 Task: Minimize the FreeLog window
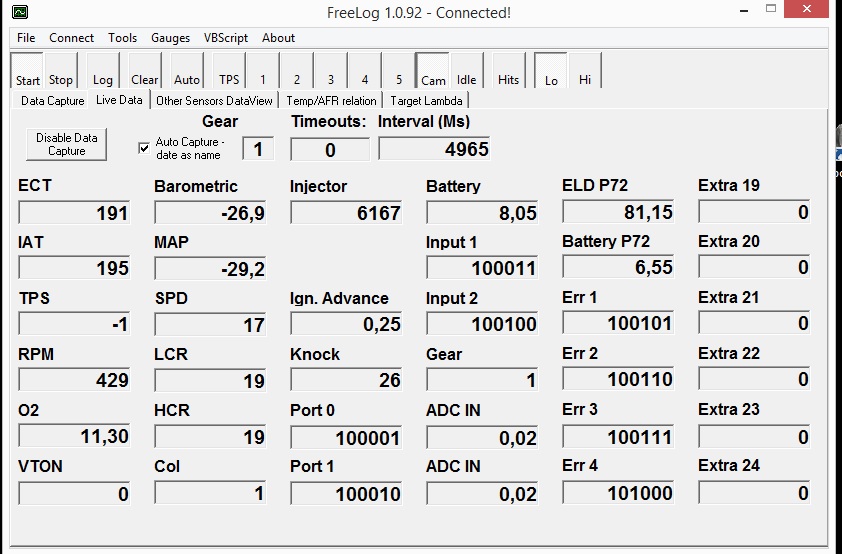744,10
